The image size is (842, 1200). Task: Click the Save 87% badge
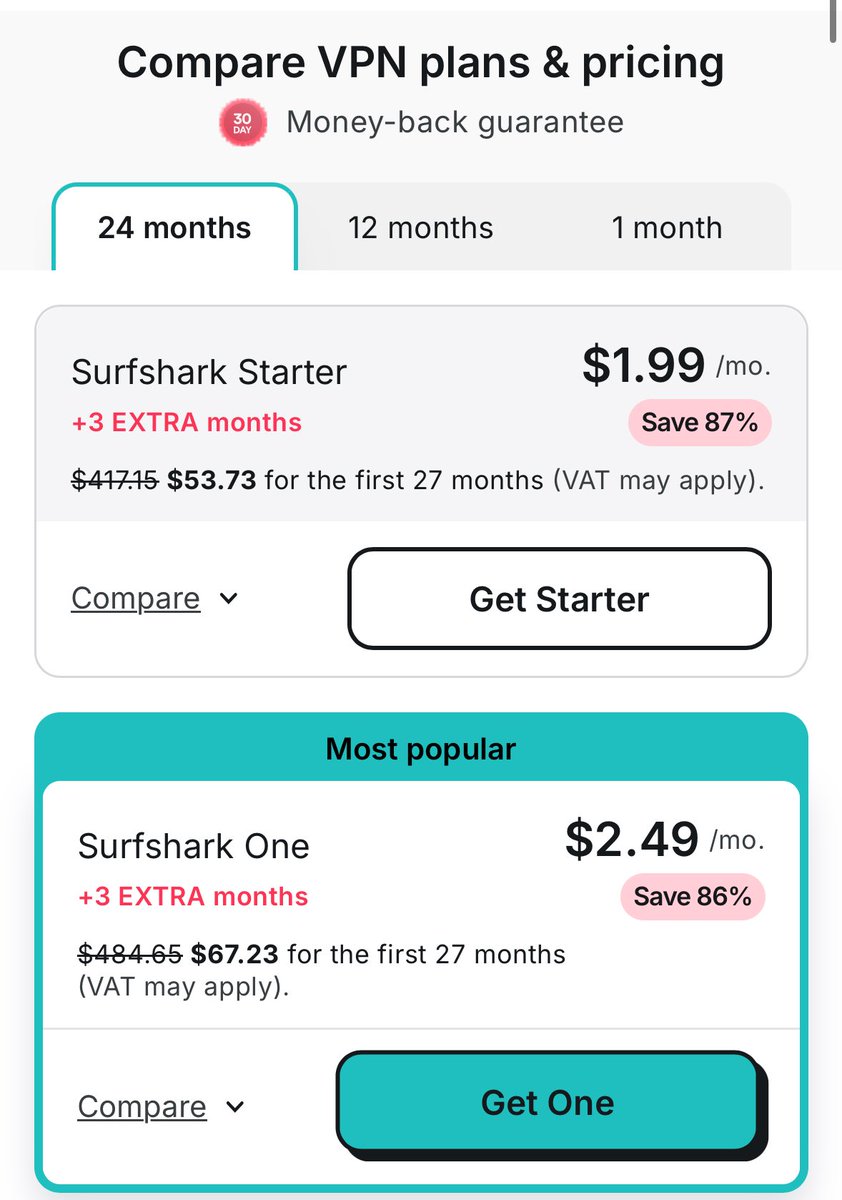tap(700, 423)
